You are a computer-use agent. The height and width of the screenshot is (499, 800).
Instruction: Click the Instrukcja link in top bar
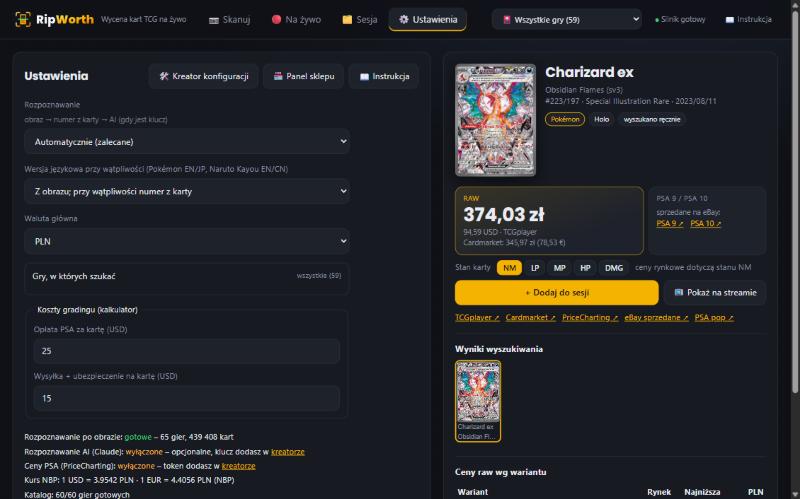(x=748, y=19)
